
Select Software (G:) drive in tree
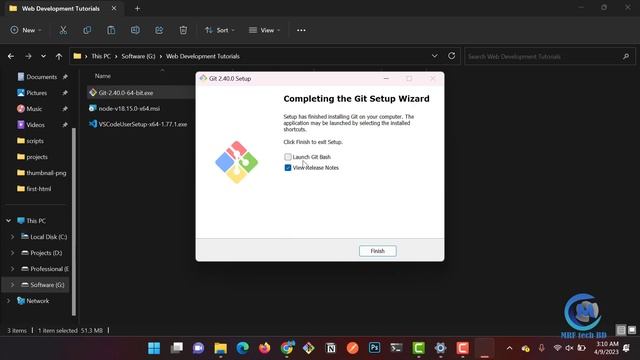[x=47, y=285]
